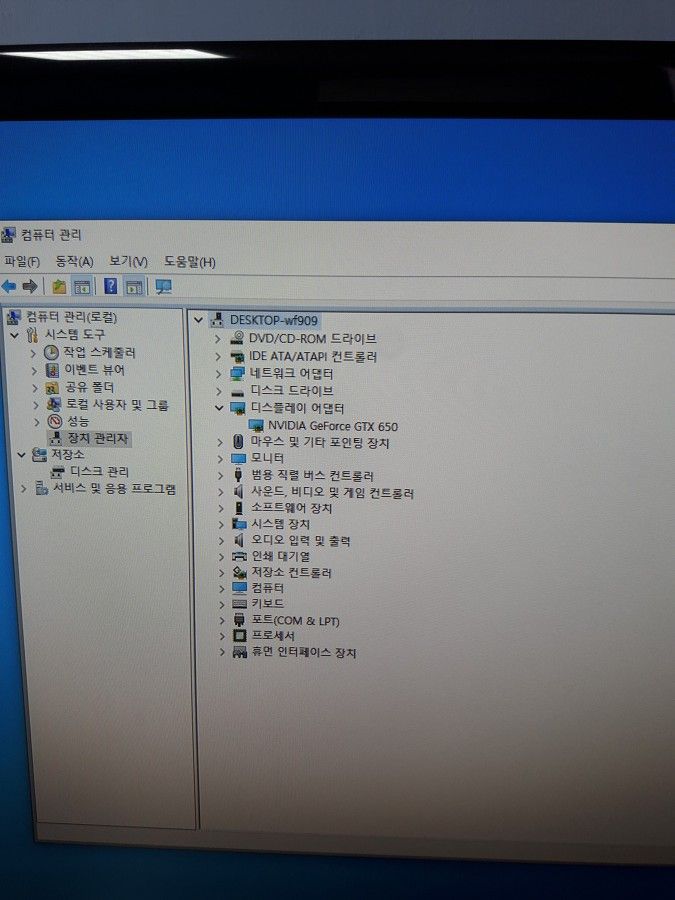Select 공유 폴더 in left tree

click(90, 387)
